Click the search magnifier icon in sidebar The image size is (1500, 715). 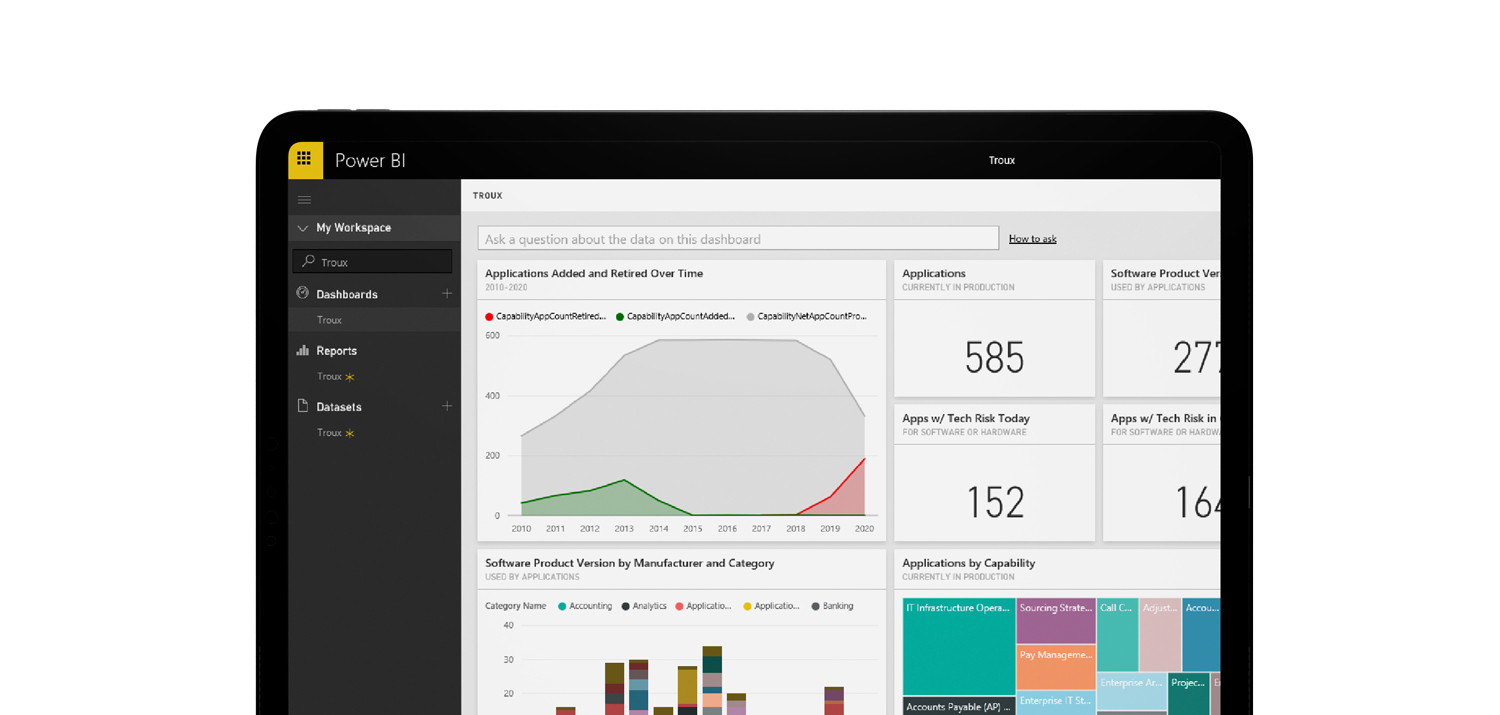[x=309, y=261]
